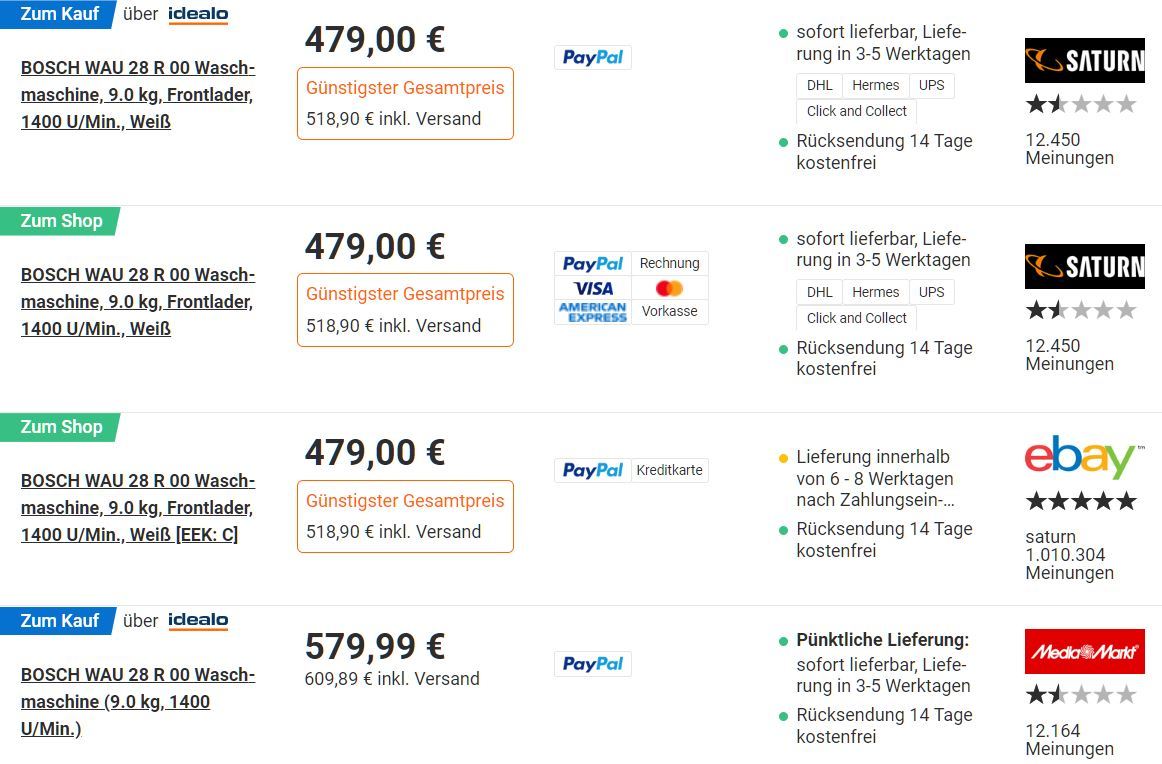Open the MediaMarkt shop logo

[x=1084, y=651]
